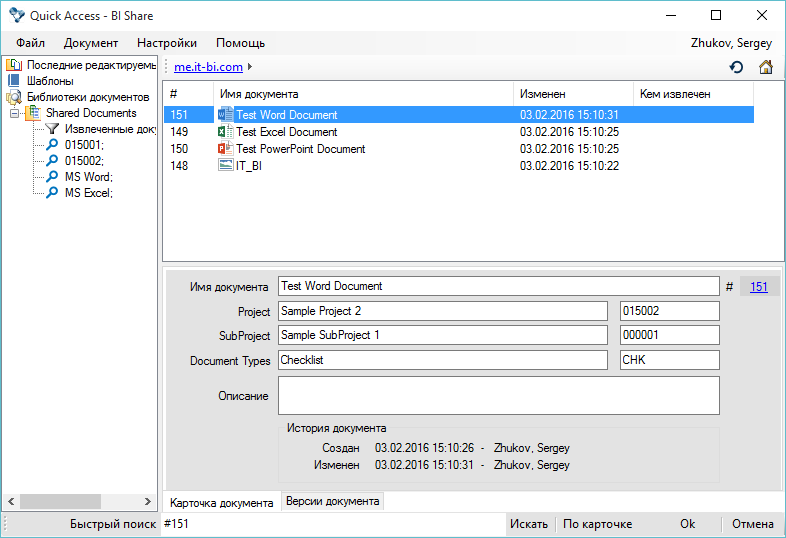Viewport: 786px width, 538px height.
Task: Click the left arrow of tree scrollbar
Action: (x=11, y=501)
